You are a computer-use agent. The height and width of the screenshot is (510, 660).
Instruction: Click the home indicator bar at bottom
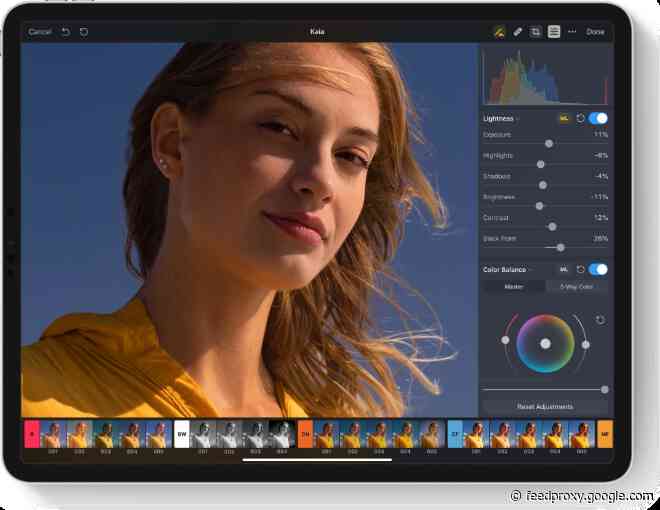point(317,460)
